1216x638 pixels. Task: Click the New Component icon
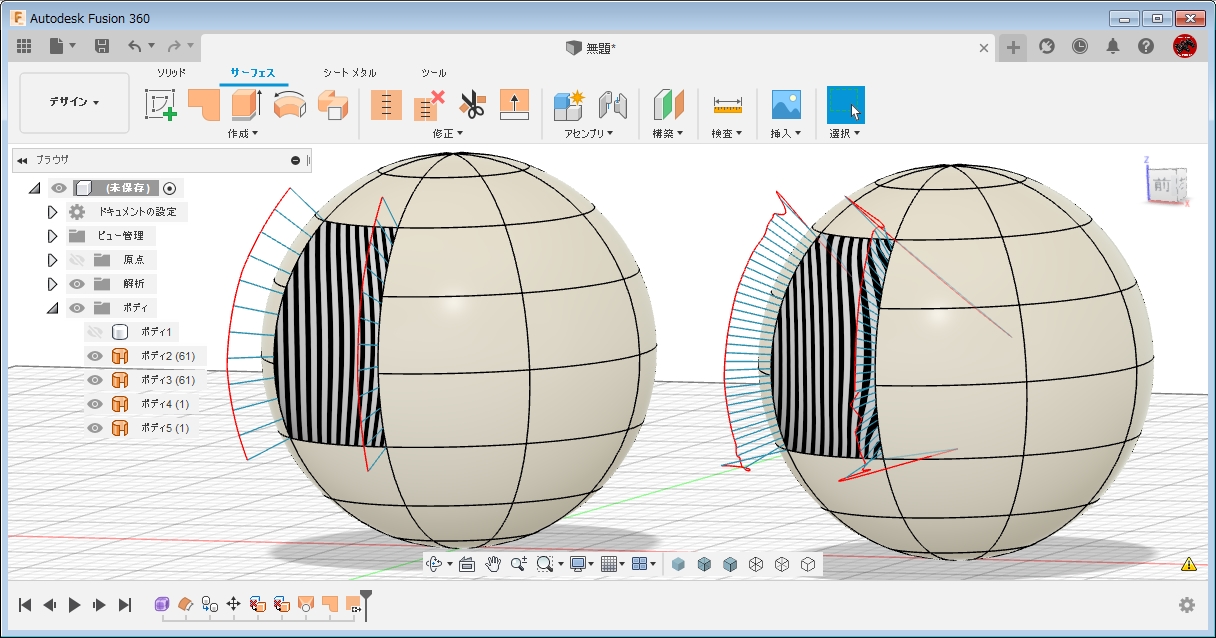(569, 105)
